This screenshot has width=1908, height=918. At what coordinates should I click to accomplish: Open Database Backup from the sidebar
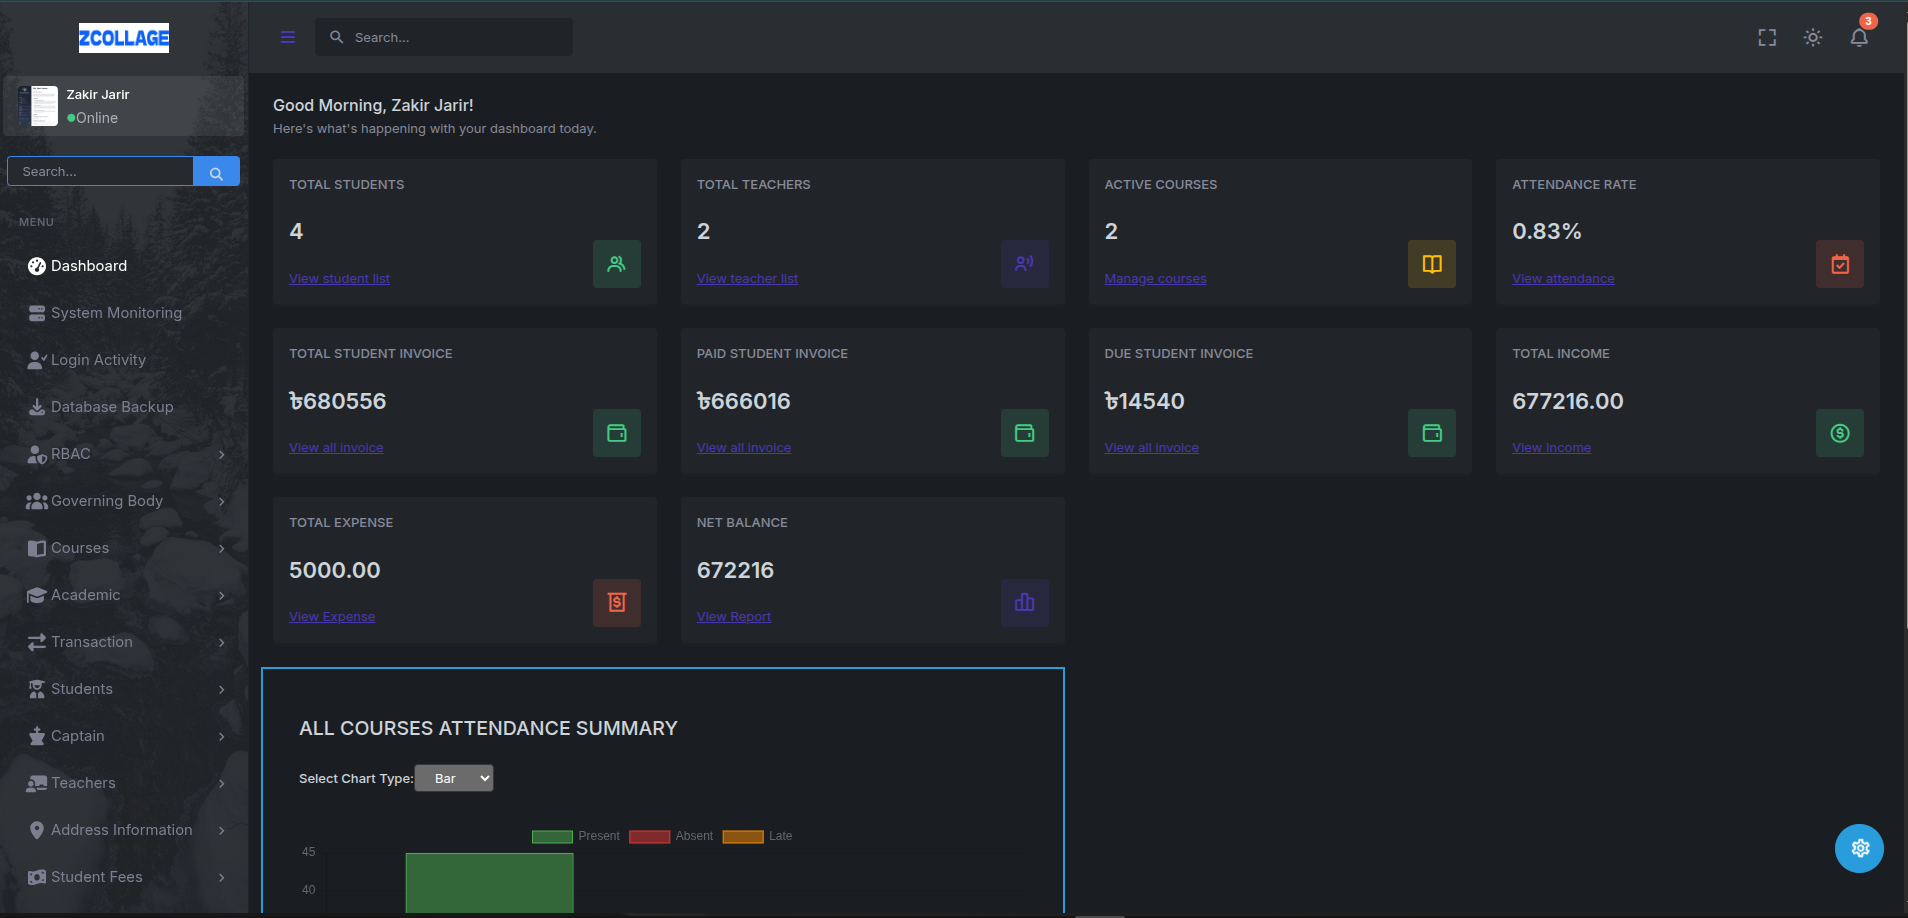tap(112, 407)
